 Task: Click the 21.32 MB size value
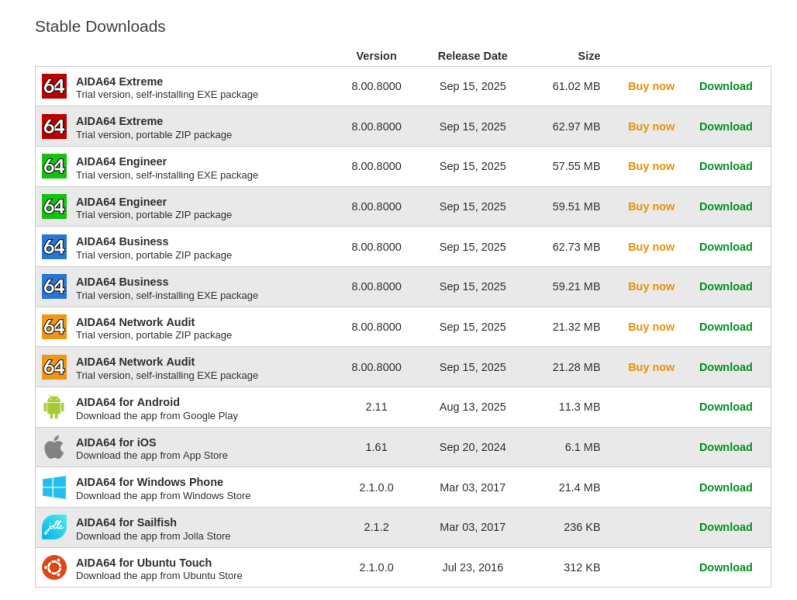click(576, 327)
